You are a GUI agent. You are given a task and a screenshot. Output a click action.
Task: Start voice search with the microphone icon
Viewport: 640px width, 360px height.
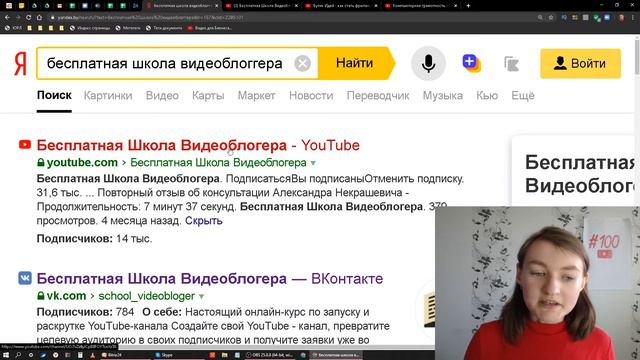428,64
